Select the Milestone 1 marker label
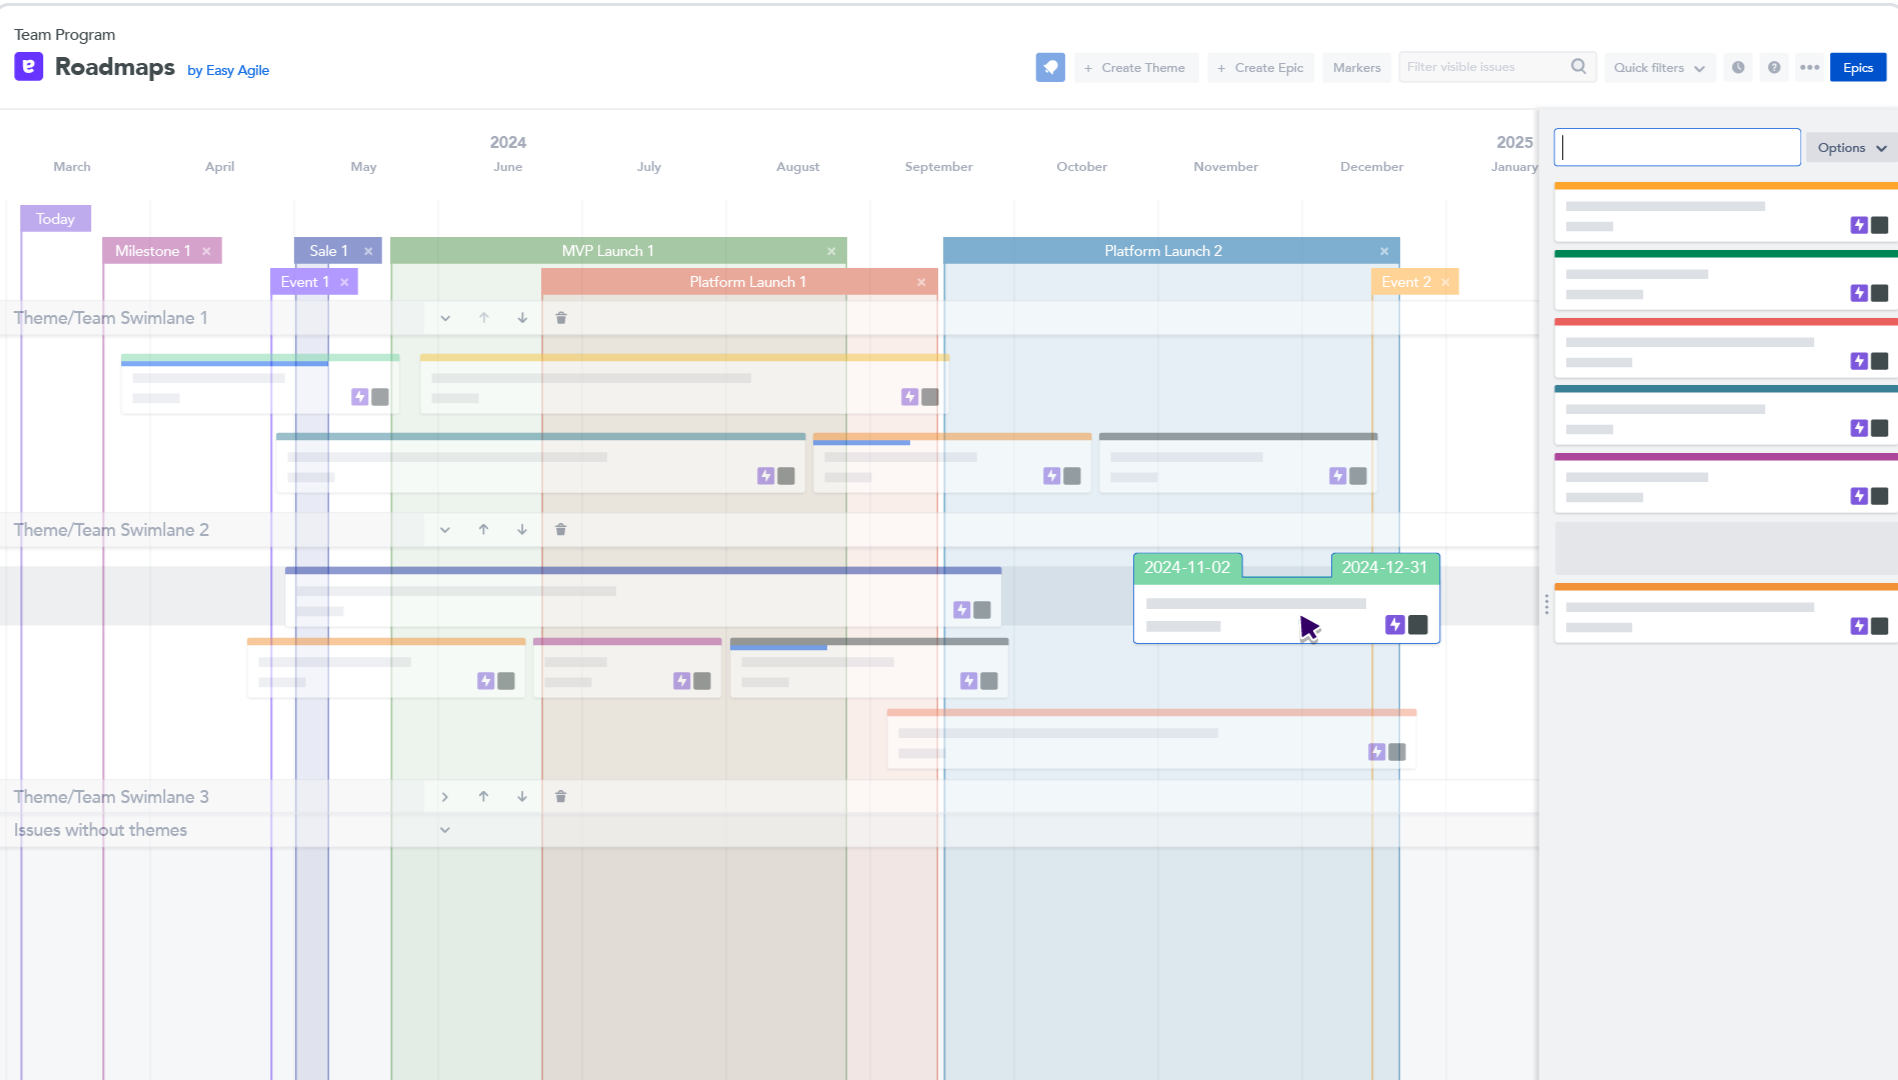1898x1080 pixels. coord(152,251)
